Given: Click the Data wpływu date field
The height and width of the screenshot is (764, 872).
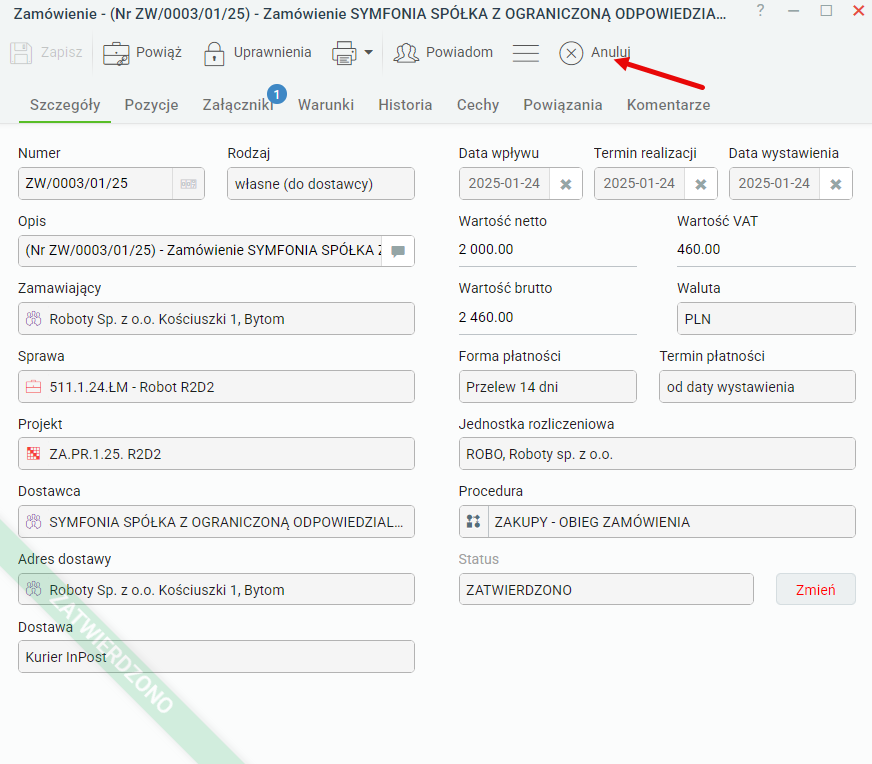Looking at the screenshot, I should pos(504,183).
